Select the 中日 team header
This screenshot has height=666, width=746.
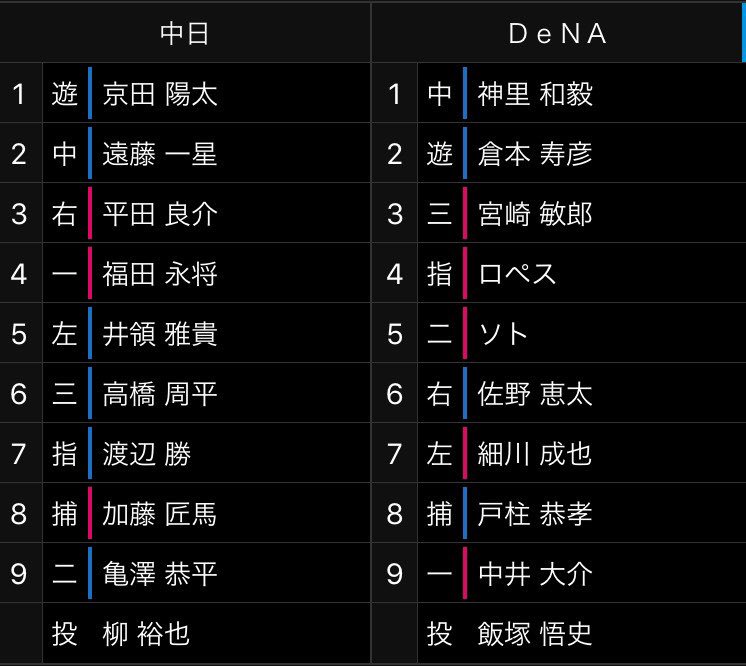pos(185,33)
